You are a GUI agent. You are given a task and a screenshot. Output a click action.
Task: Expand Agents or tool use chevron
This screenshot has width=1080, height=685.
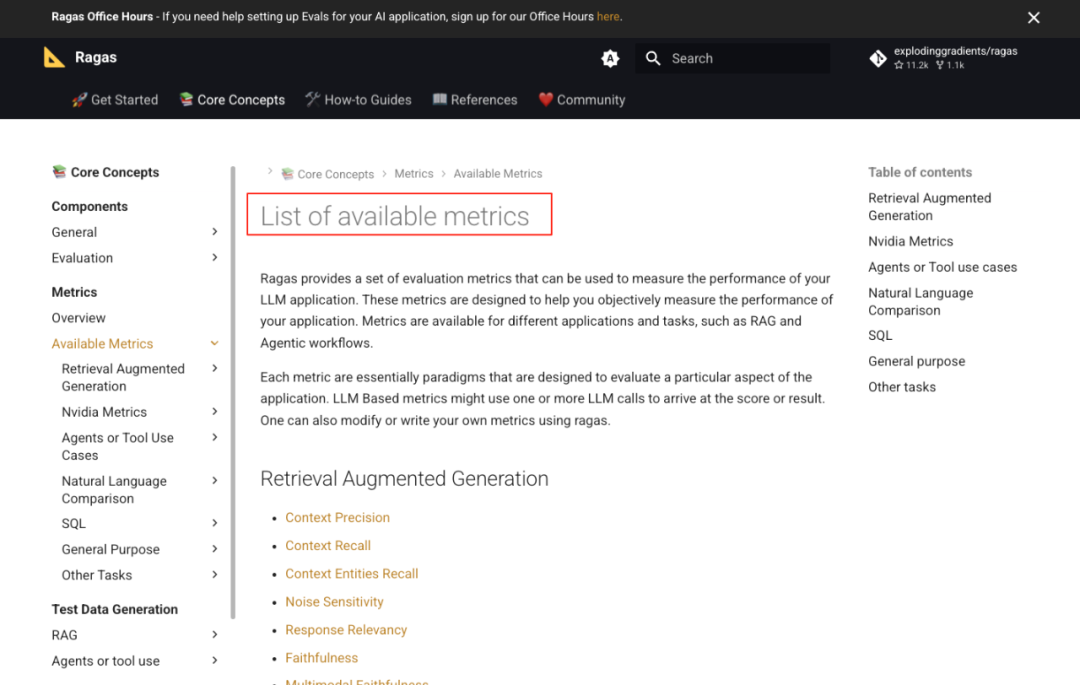coord(215,661)
